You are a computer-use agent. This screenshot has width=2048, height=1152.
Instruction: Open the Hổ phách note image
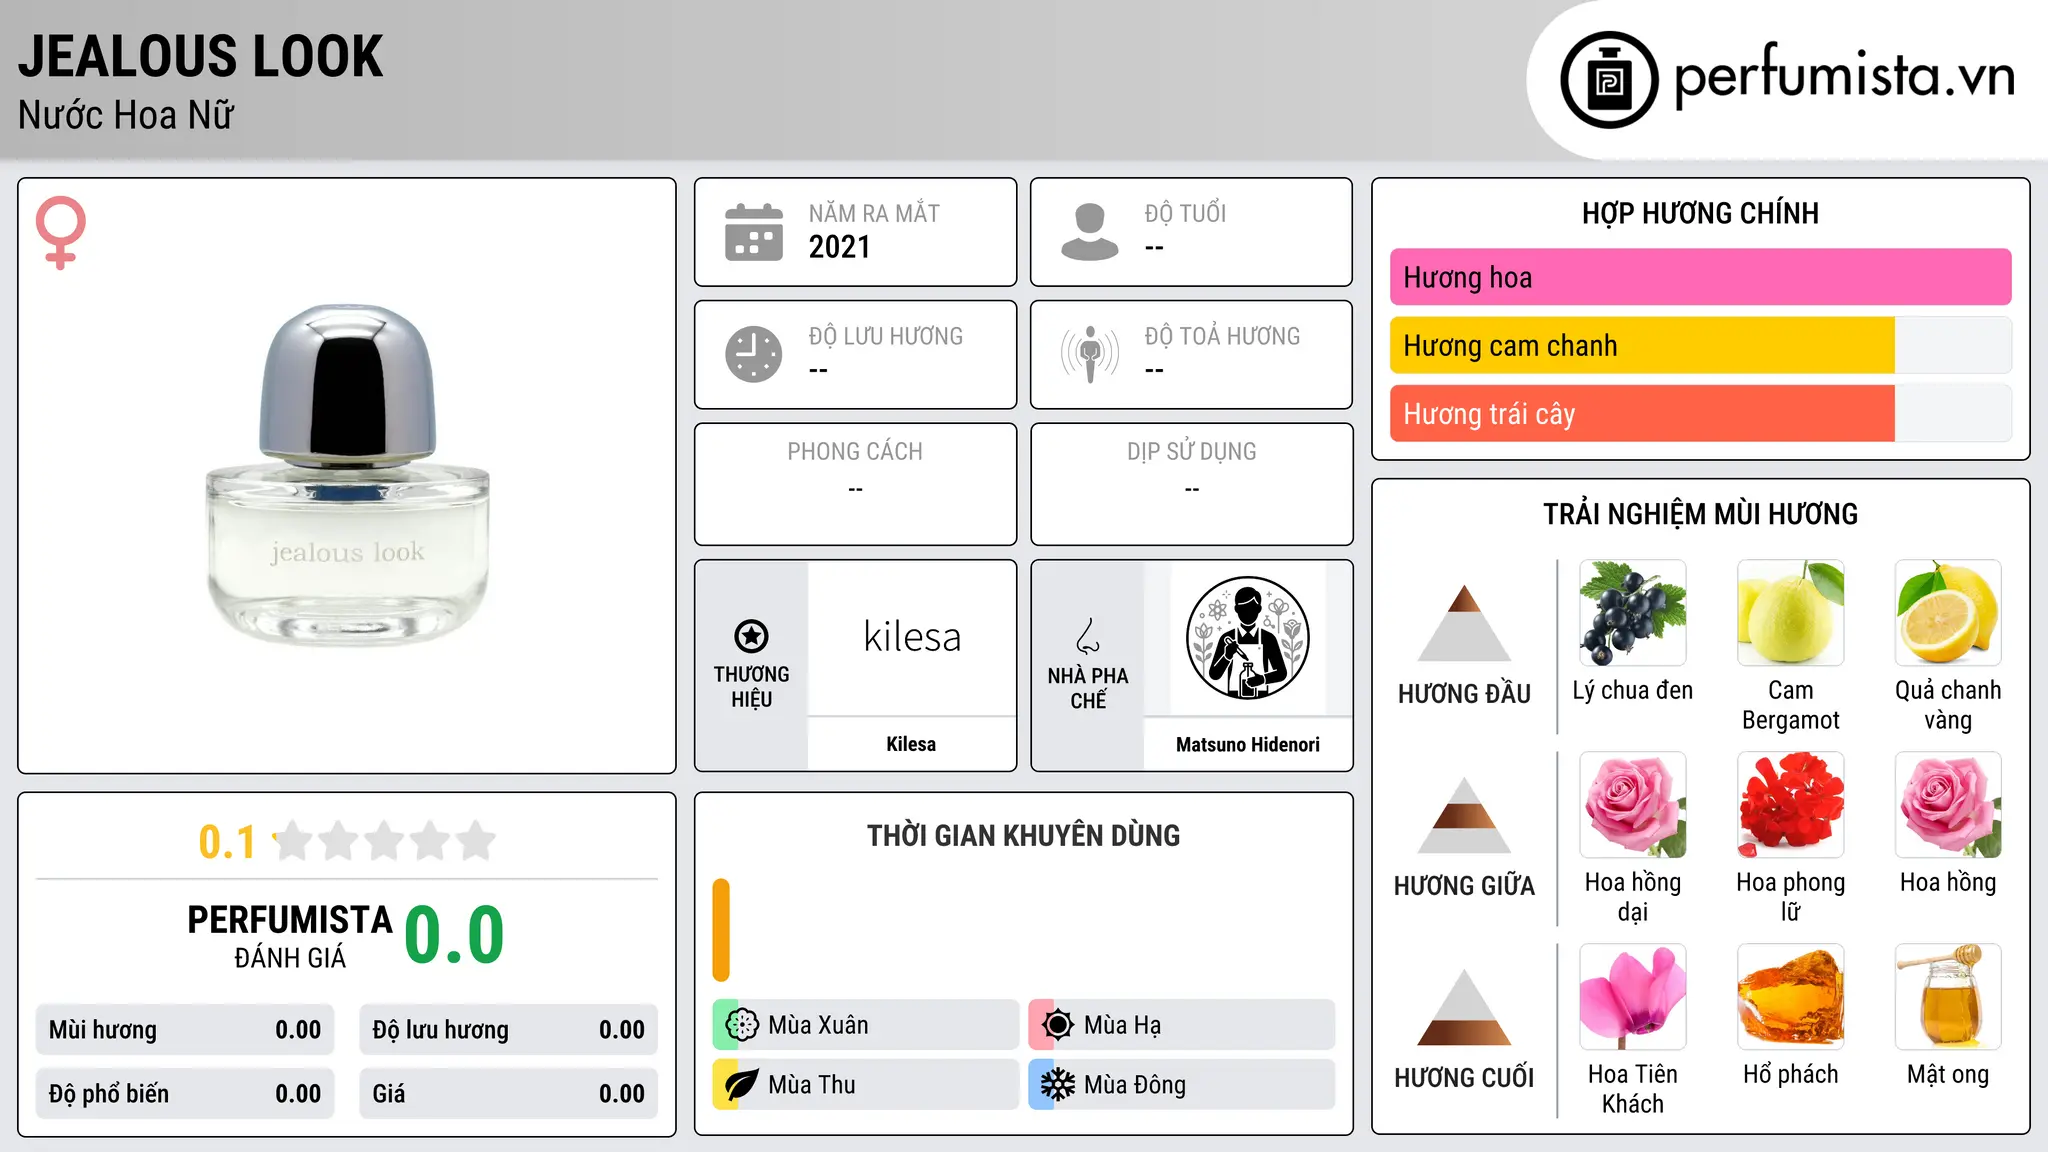point(1791,997)
